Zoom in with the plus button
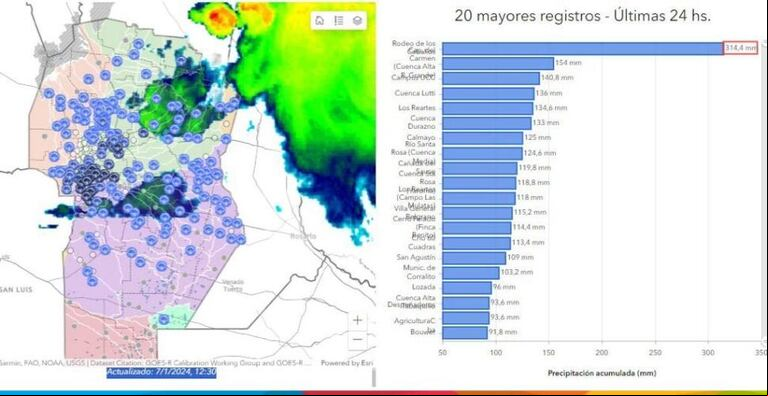The height and width of the screenshot is (396, 768). pyautogui.click(x=358, y=321)
